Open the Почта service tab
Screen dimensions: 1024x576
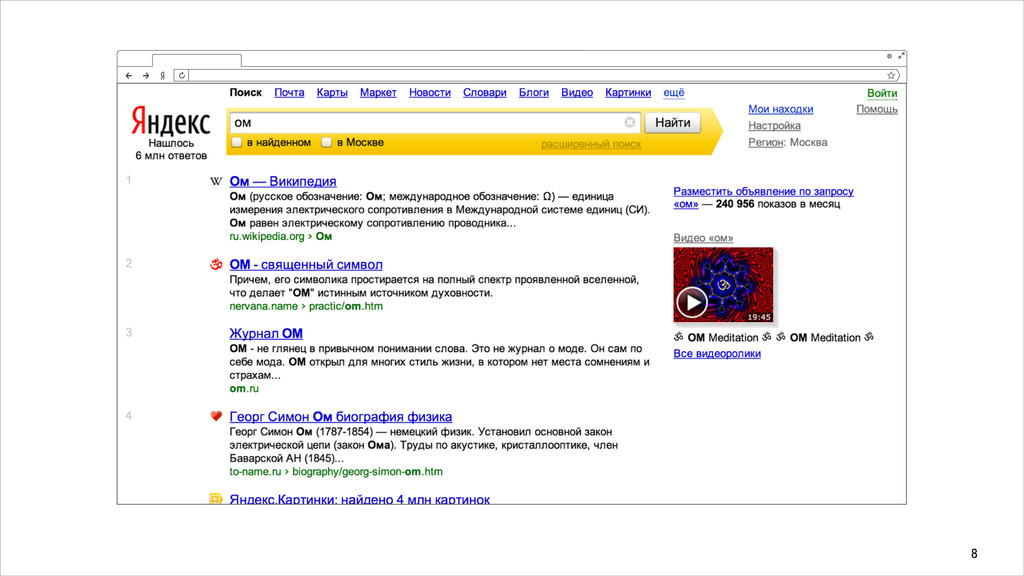click(x=289, y=93)
